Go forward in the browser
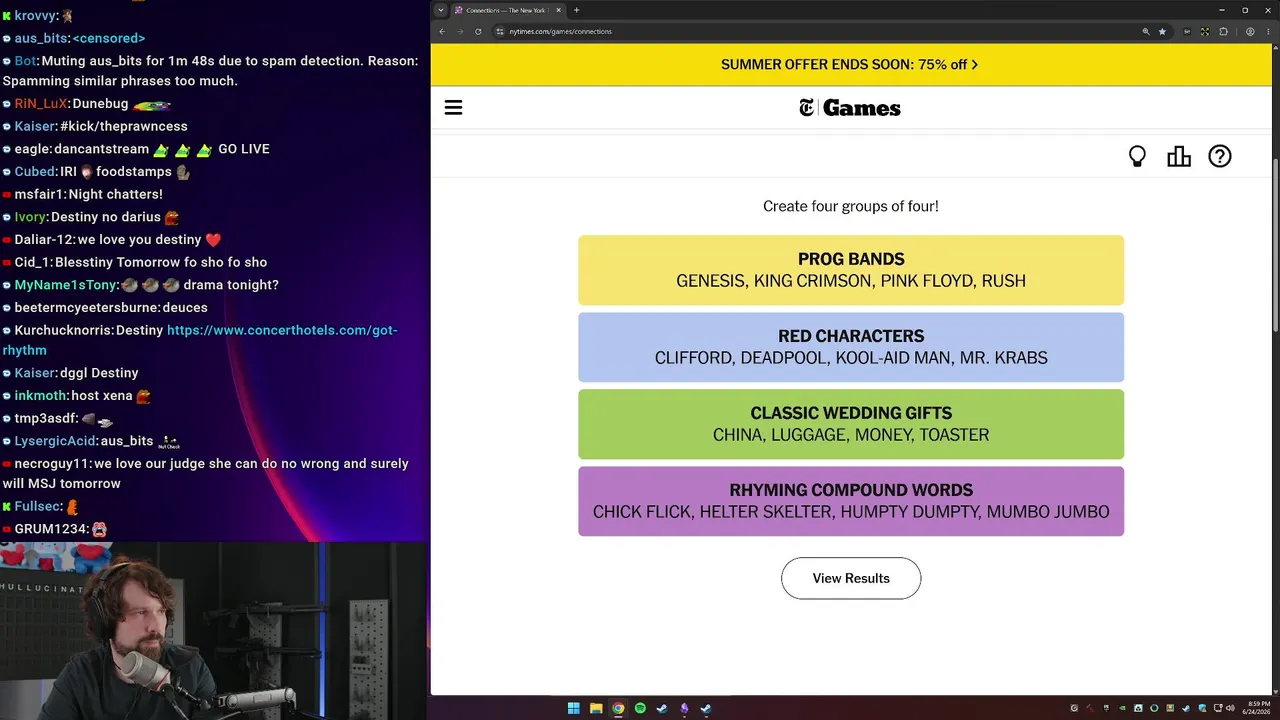1280x720 pixels. coord(460,31)
